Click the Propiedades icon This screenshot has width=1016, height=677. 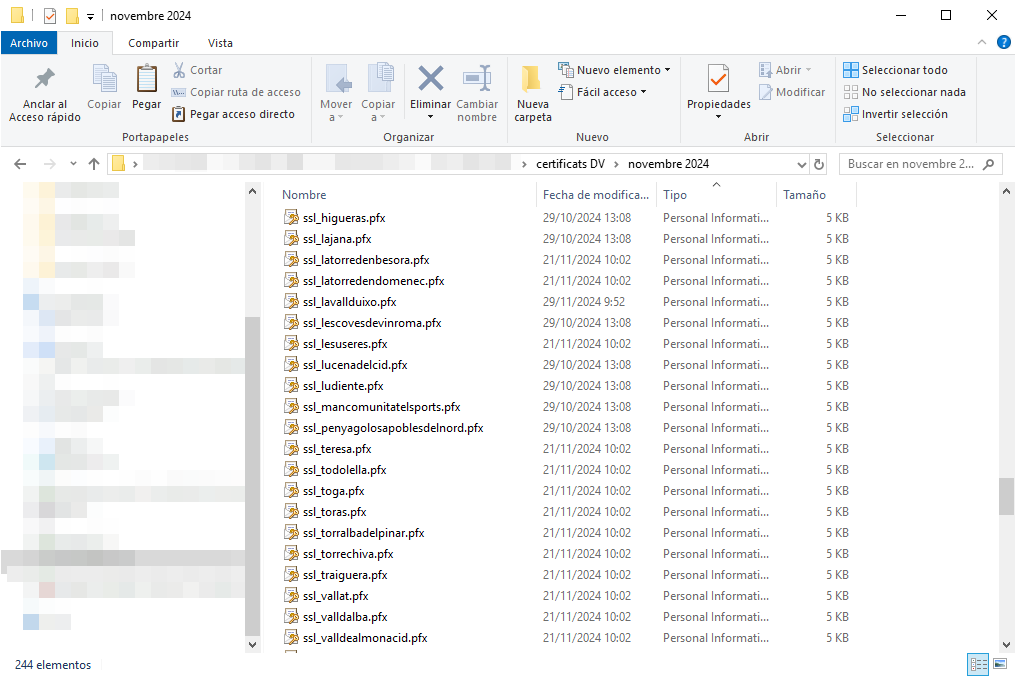719,80
